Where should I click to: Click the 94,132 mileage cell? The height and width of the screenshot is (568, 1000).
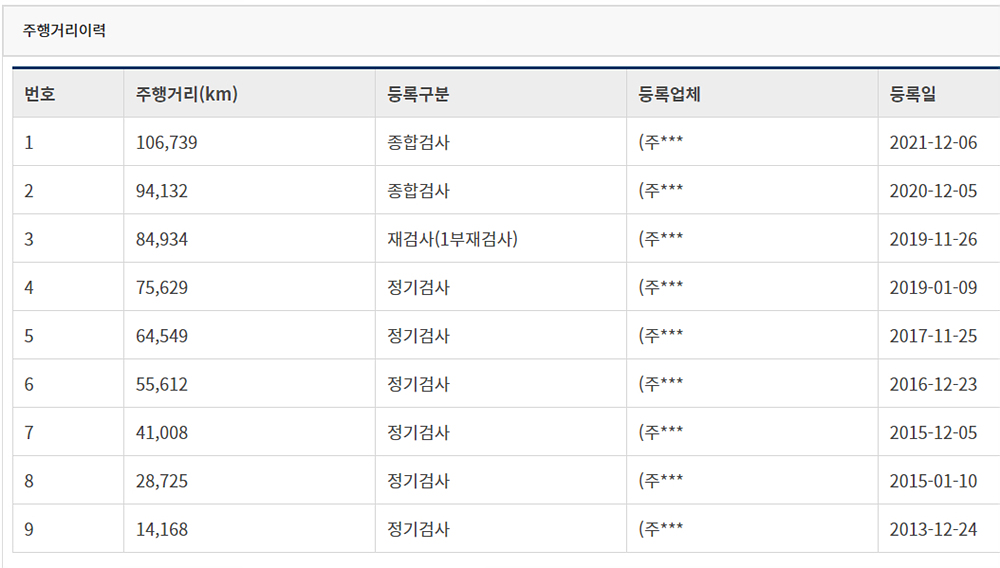tap(162, 191)
